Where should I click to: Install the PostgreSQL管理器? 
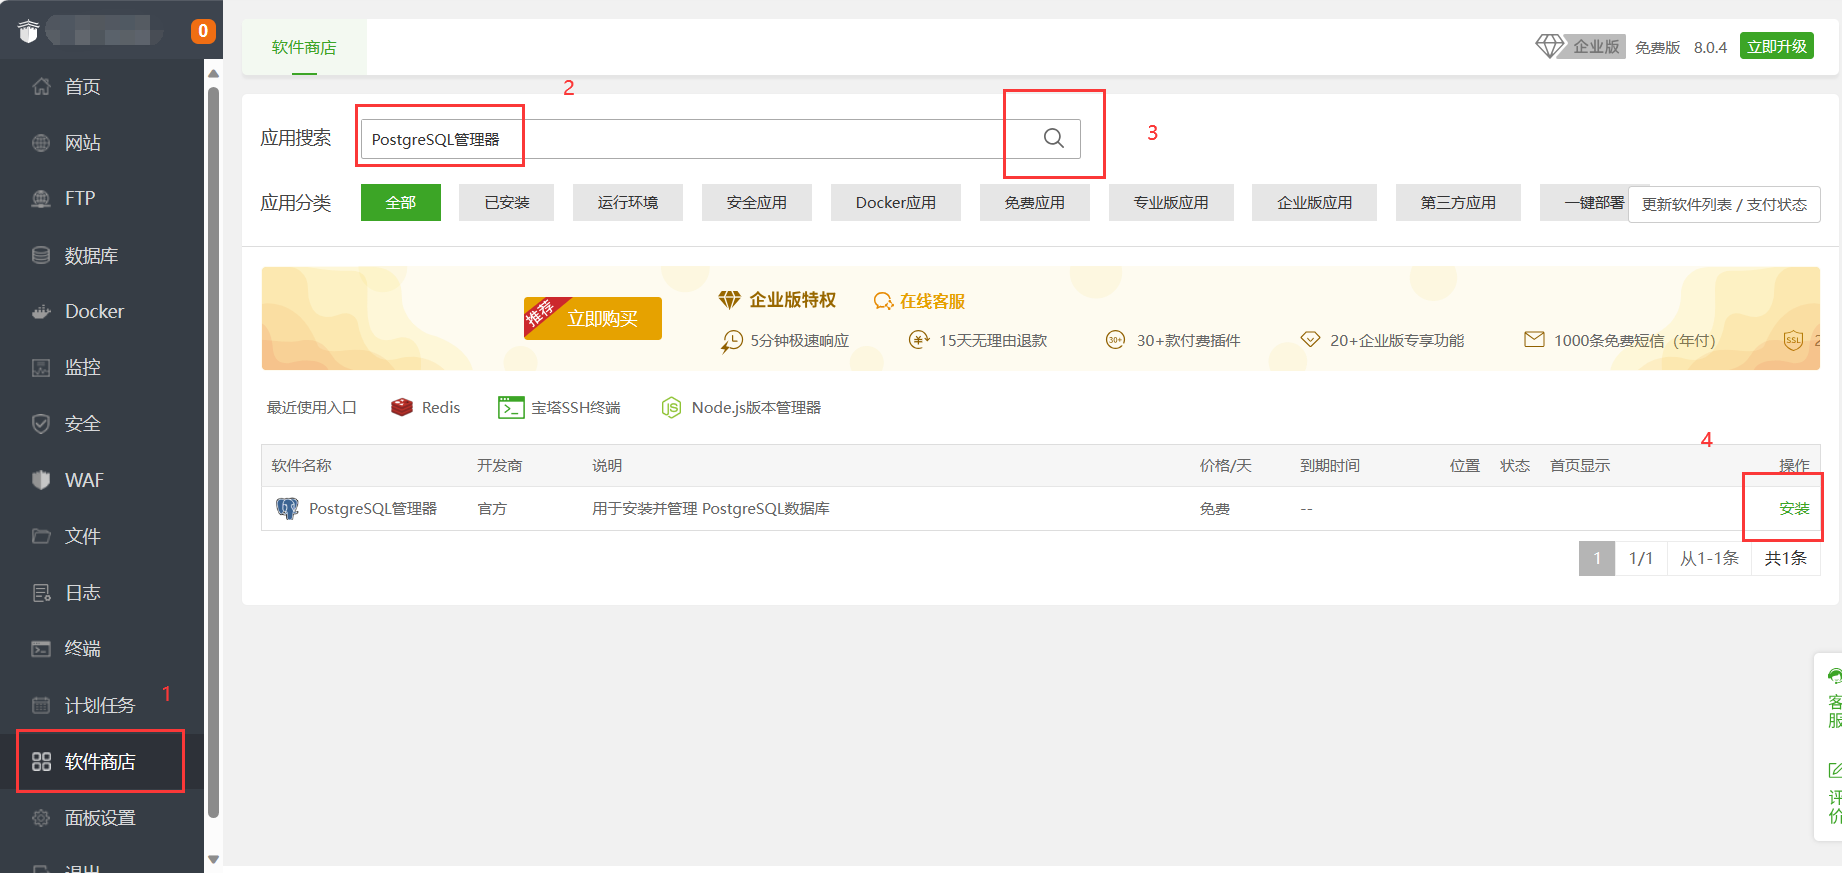[x=1793, y=509]
